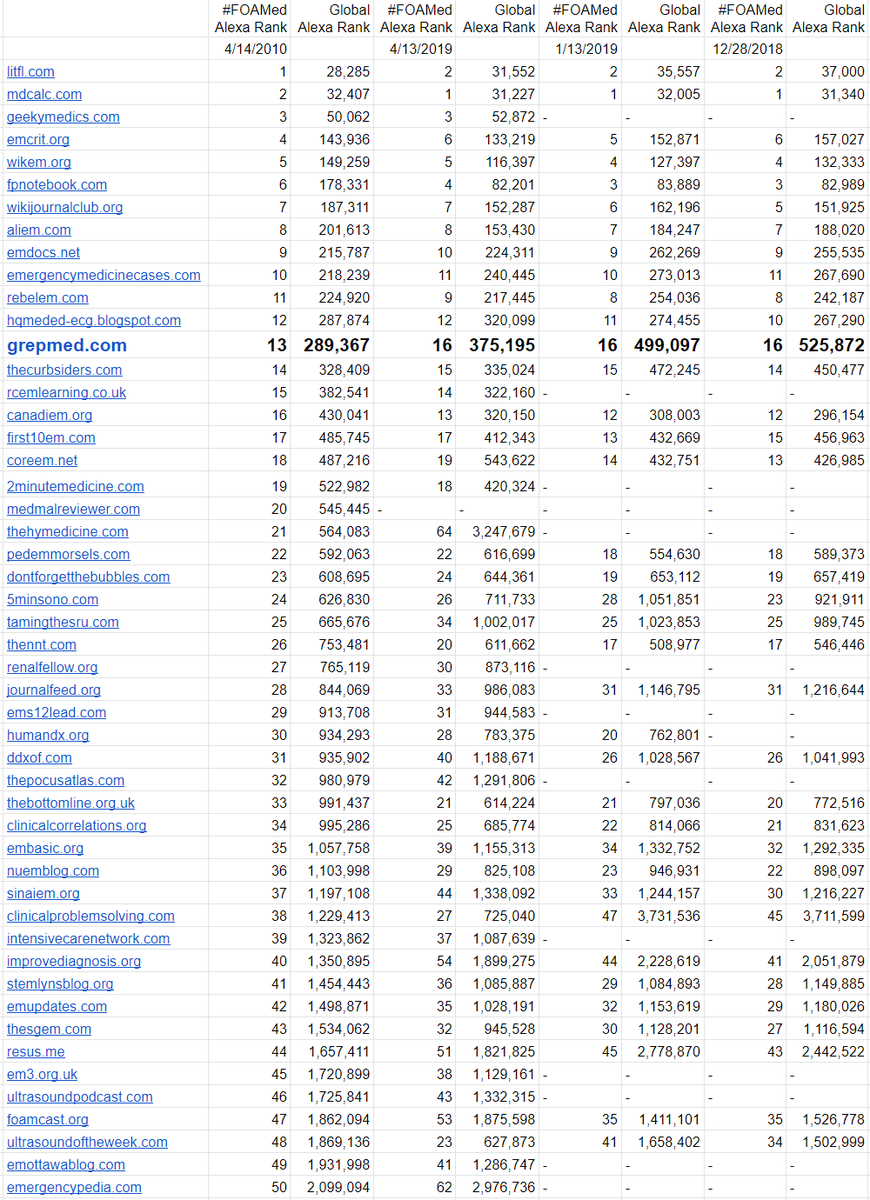Open the hqmeded-ecg.blogspot.com link
Screen dimensions: 870x1200
pyautogui.click(x=94, y=321)
